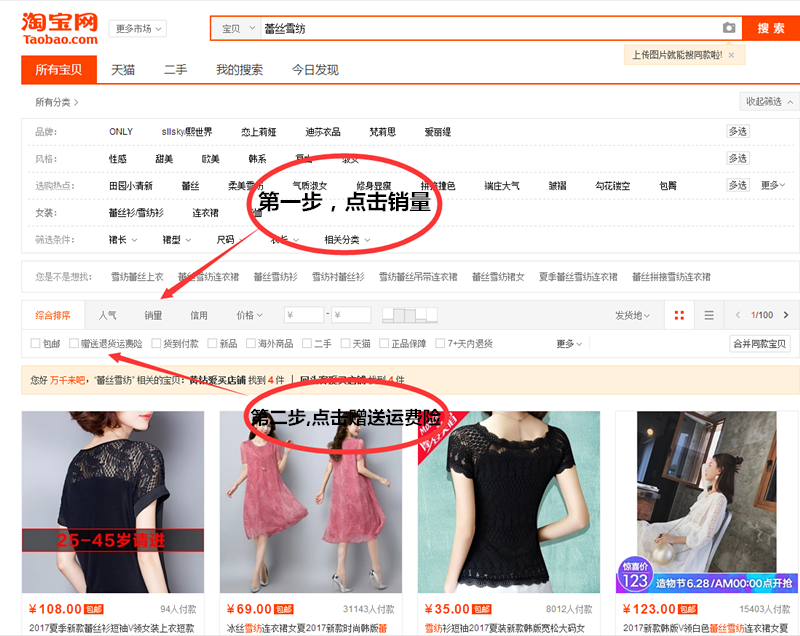Close the upload image tooltip
Screen dimensions: 800x636
click(x=731, y=55)
